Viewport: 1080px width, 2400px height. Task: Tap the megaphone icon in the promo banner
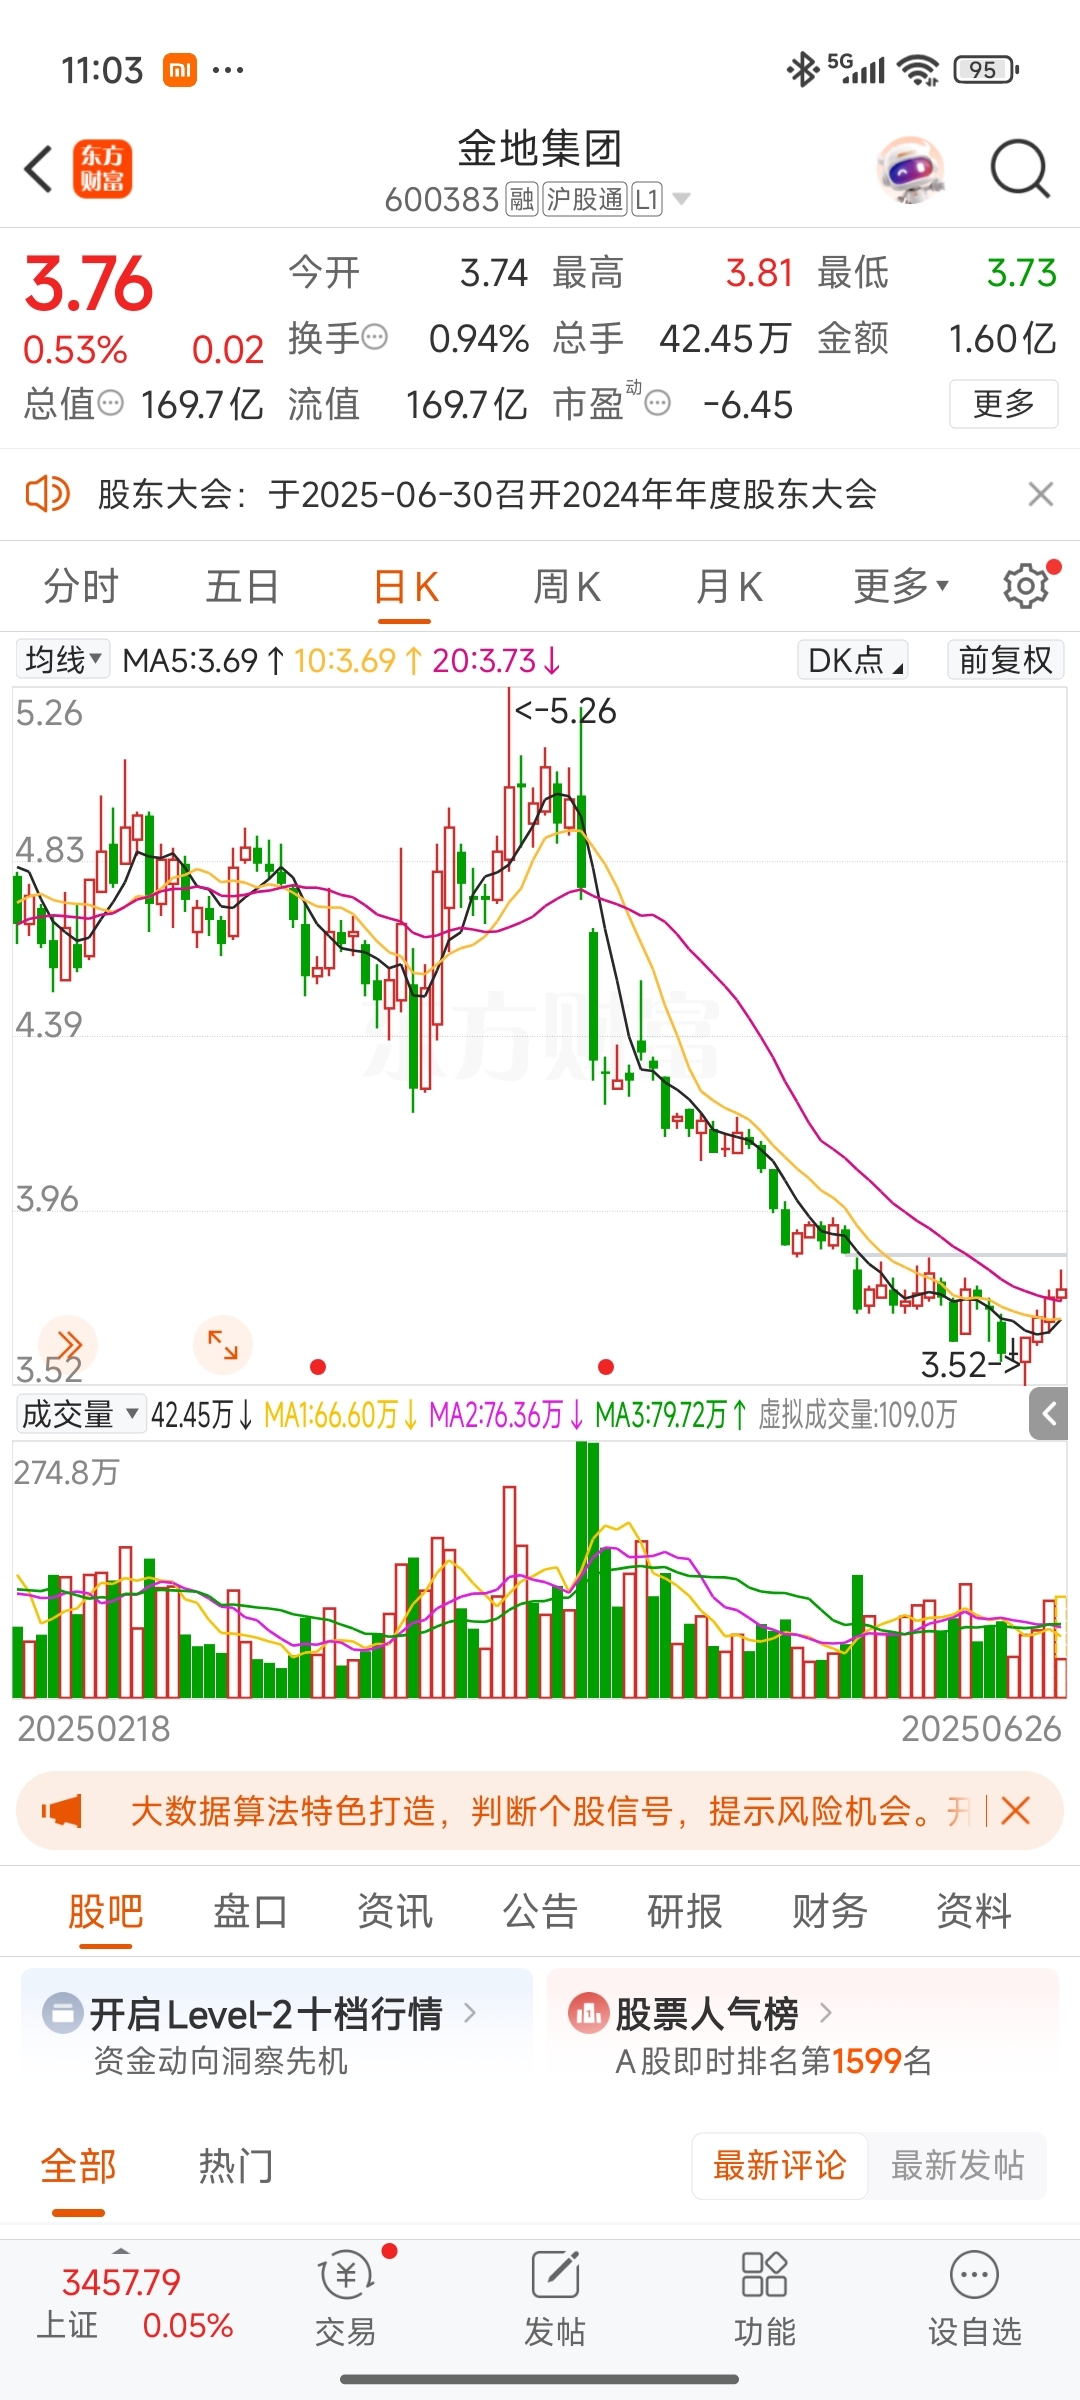click(62, 1811)
